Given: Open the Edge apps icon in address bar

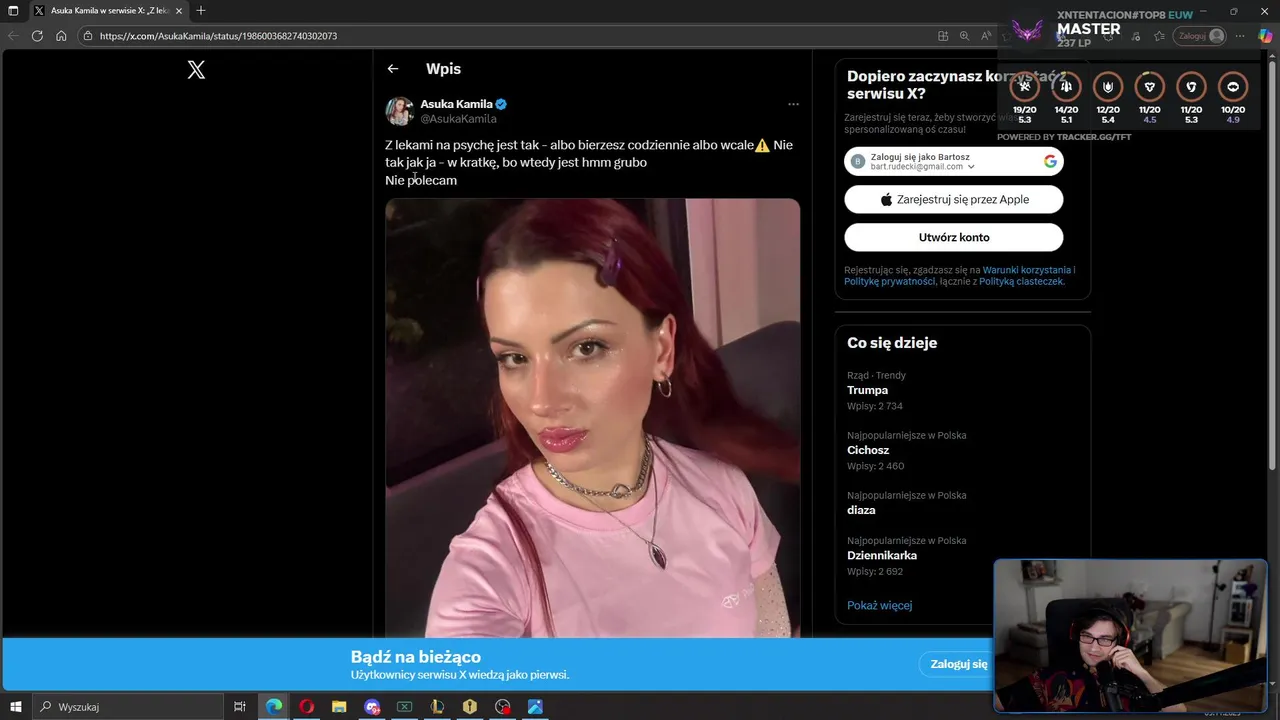Looking at the screenshot, I should [x=943, y=35].
